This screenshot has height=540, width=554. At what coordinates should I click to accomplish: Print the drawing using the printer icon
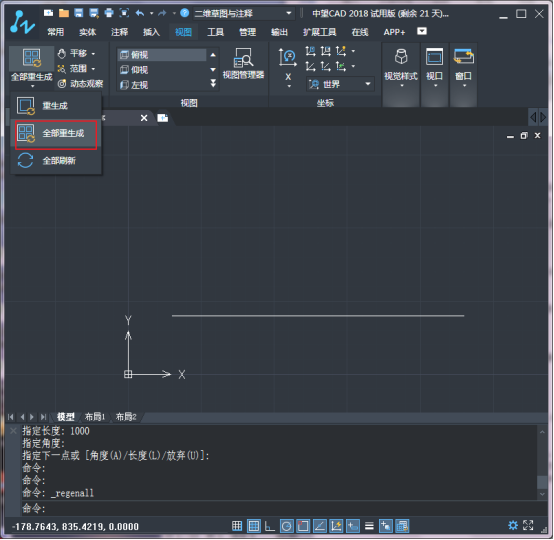pyautogui.click(x=109, y=13)
